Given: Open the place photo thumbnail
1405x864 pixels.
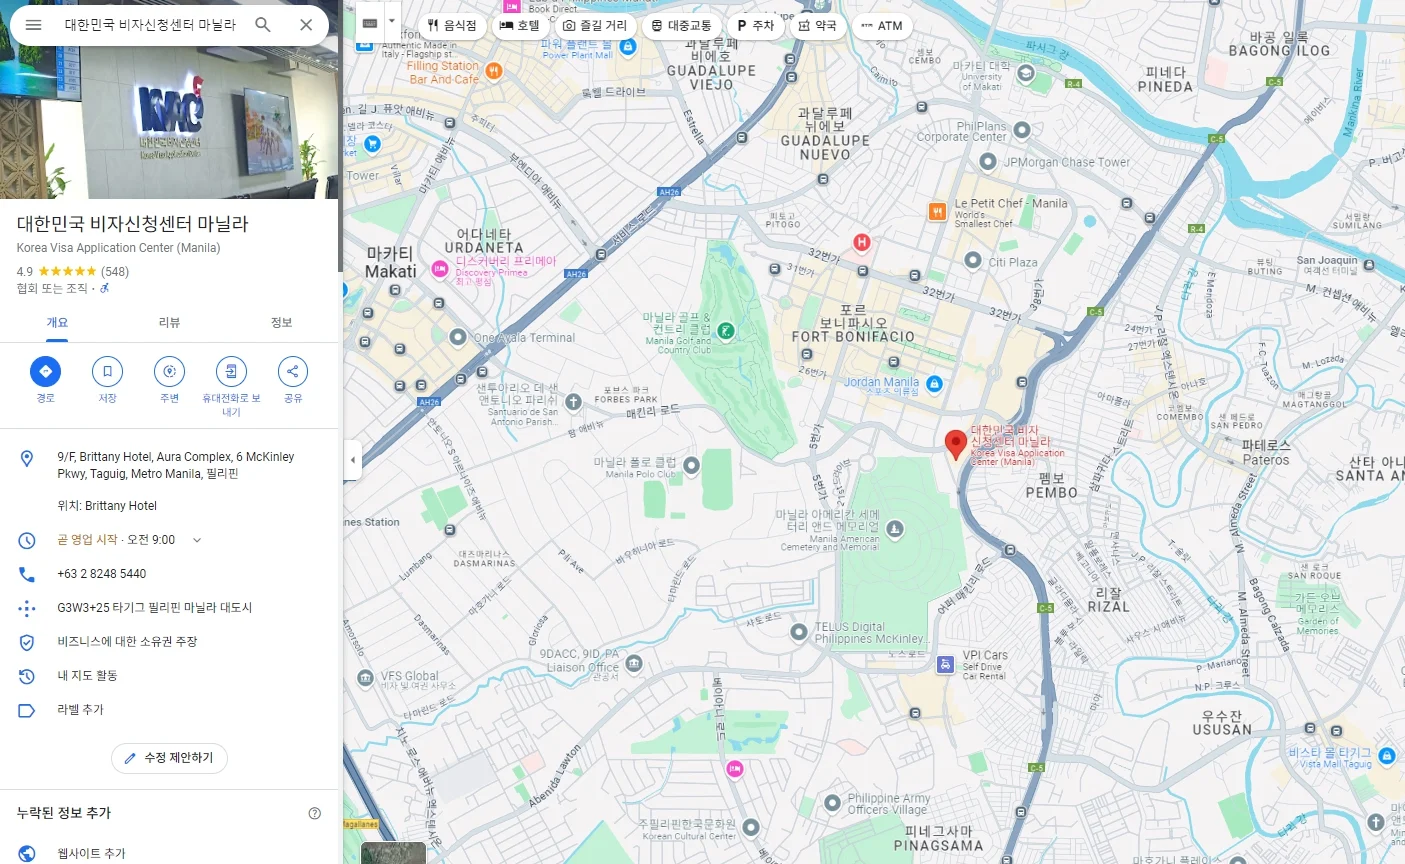Looking at the screenshot, I should point(169,122).
